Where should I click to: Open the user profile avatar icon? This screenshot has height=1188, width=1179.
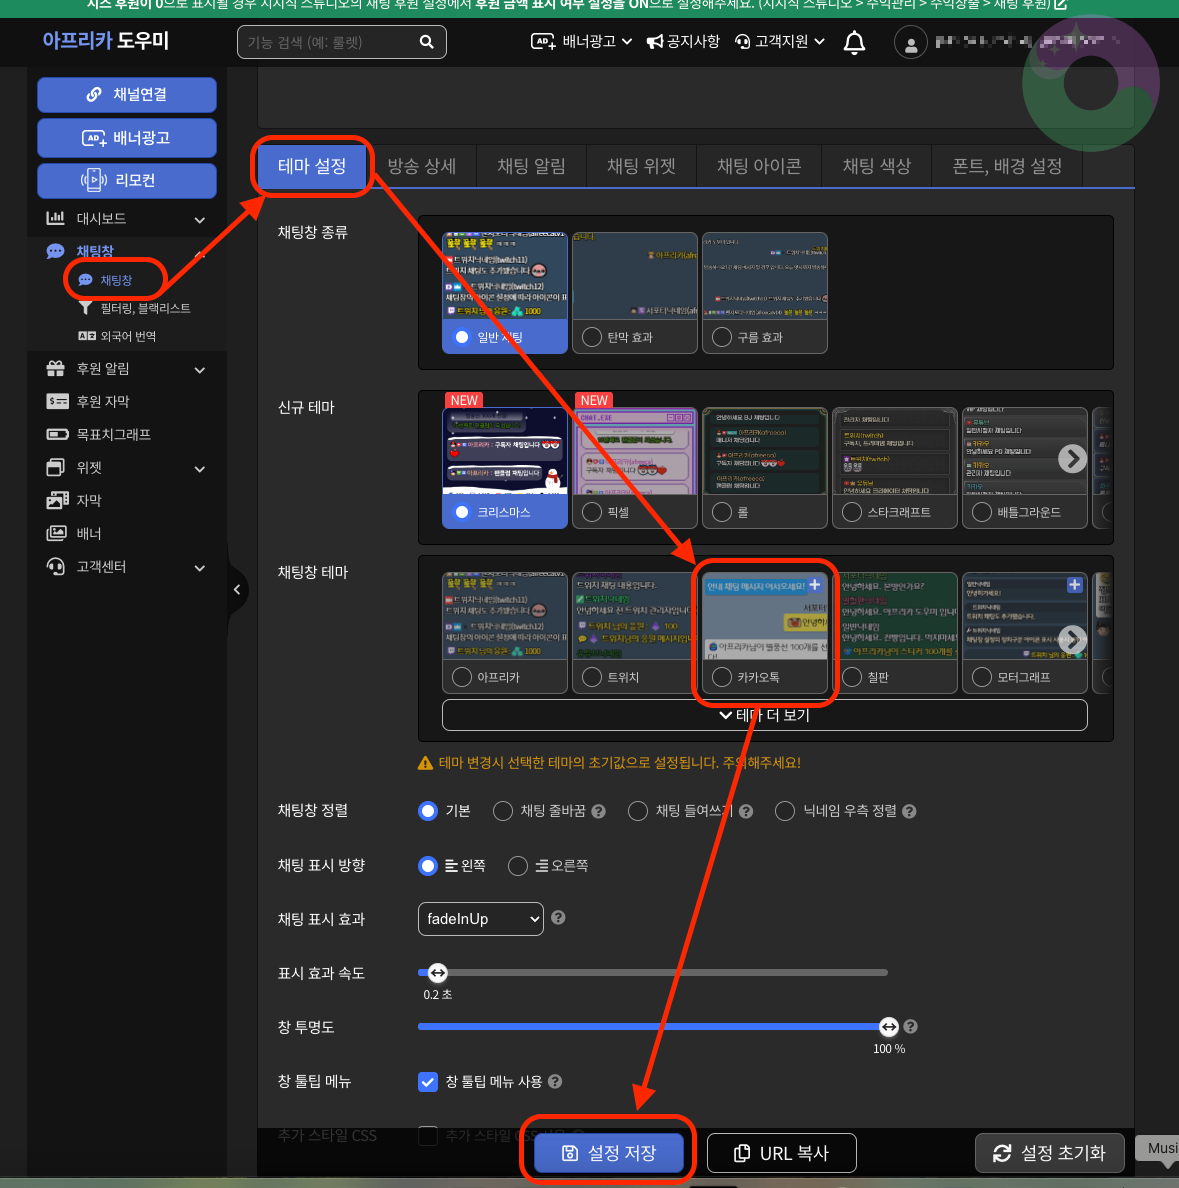click(911, 42)
